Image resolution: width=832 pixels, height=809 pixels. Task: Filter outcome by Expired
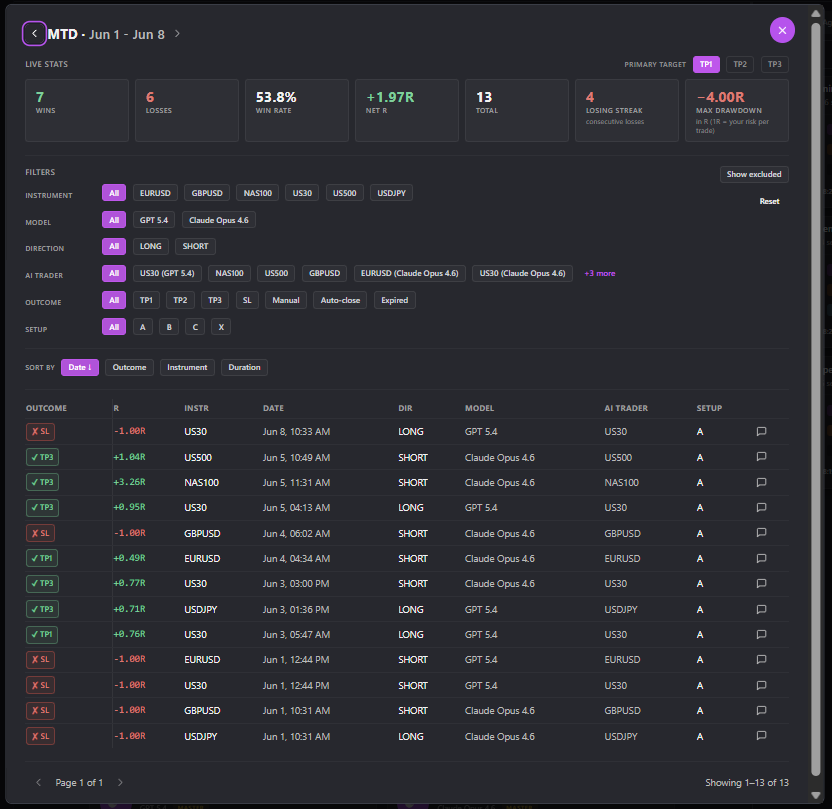pos(395,300)
